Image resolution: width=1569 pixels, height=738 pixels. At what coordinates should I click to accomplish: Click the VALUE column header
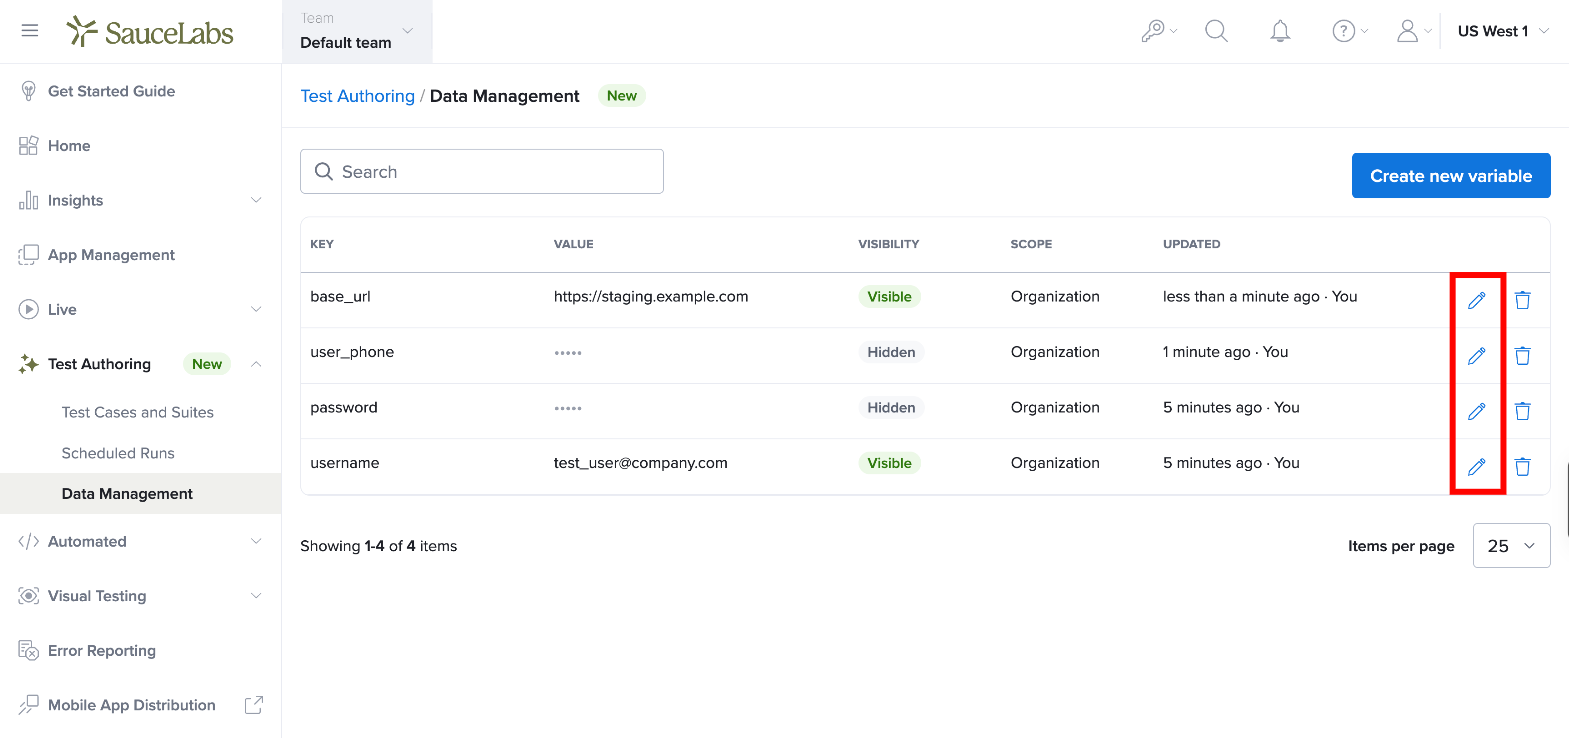(574, 244)
